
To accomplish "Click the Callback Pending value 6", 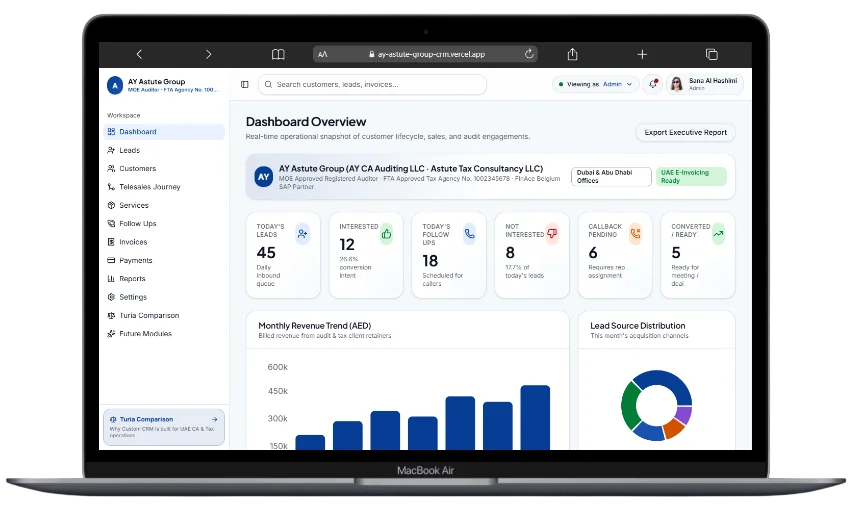I will [593, 253].
